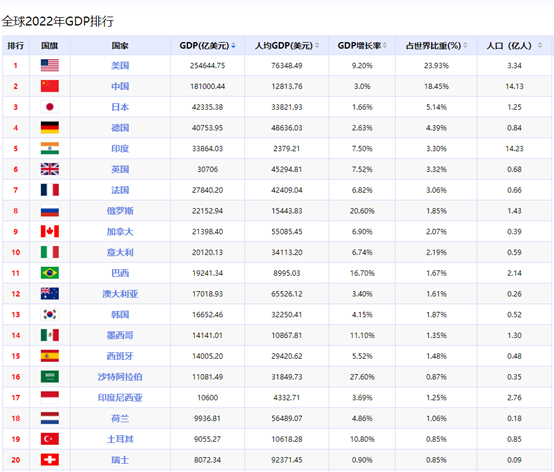Open the 西班牙 country link

tap(120, 356)
